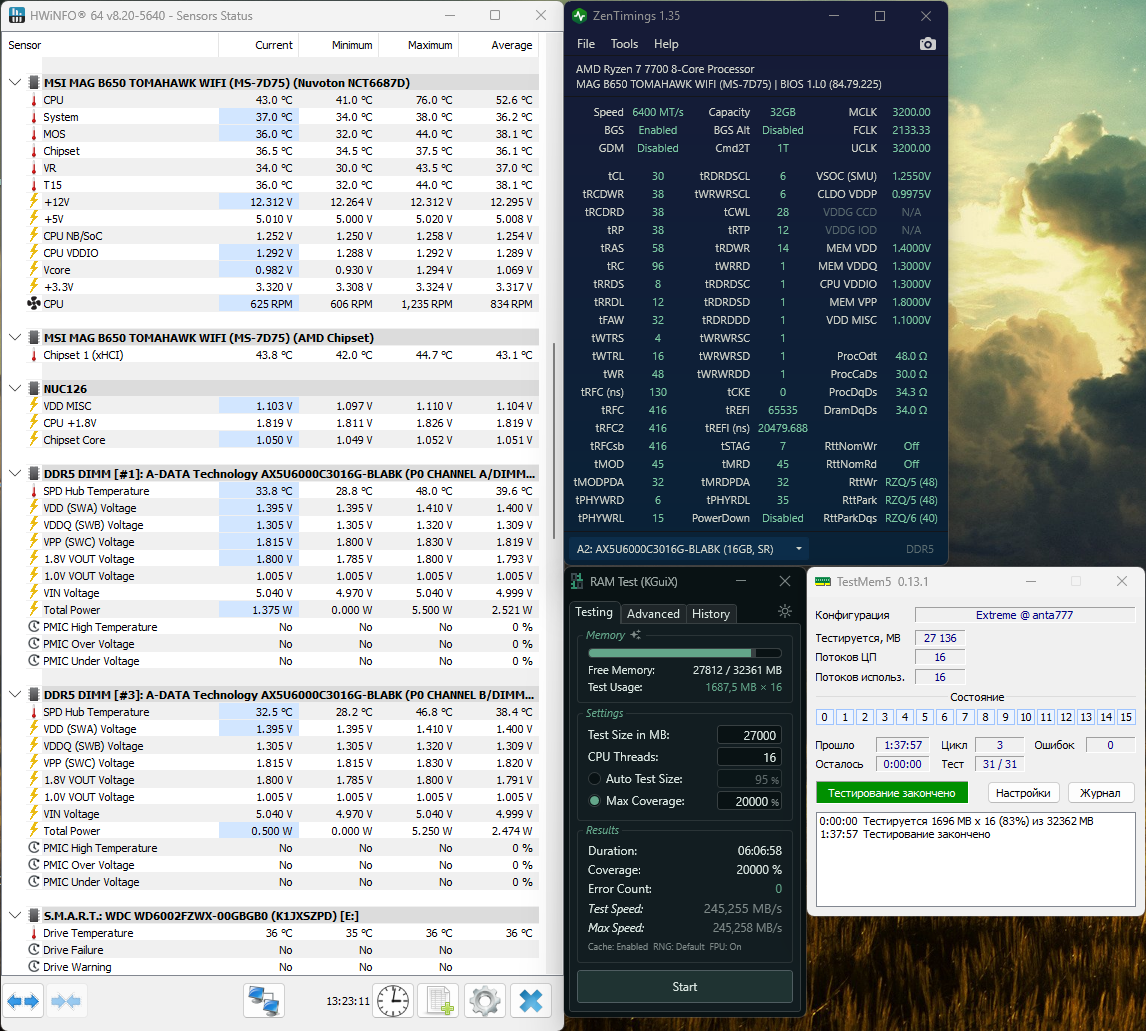The image size is (1146, 1031).
Task: Switch to the RAM Test Advanced tab
Action: click(653, 614)
